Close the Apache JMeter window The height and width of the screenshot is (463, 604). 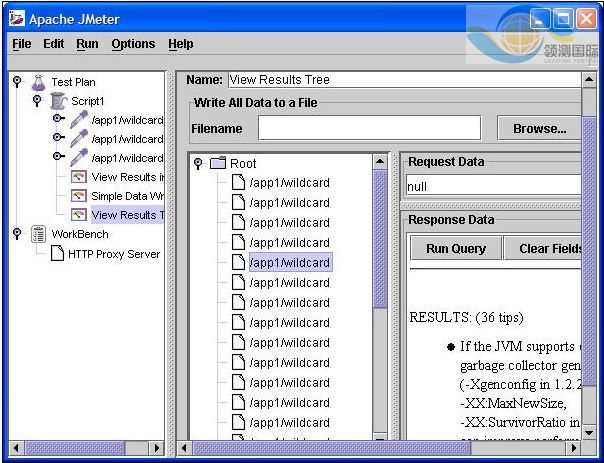coord(586,18)
